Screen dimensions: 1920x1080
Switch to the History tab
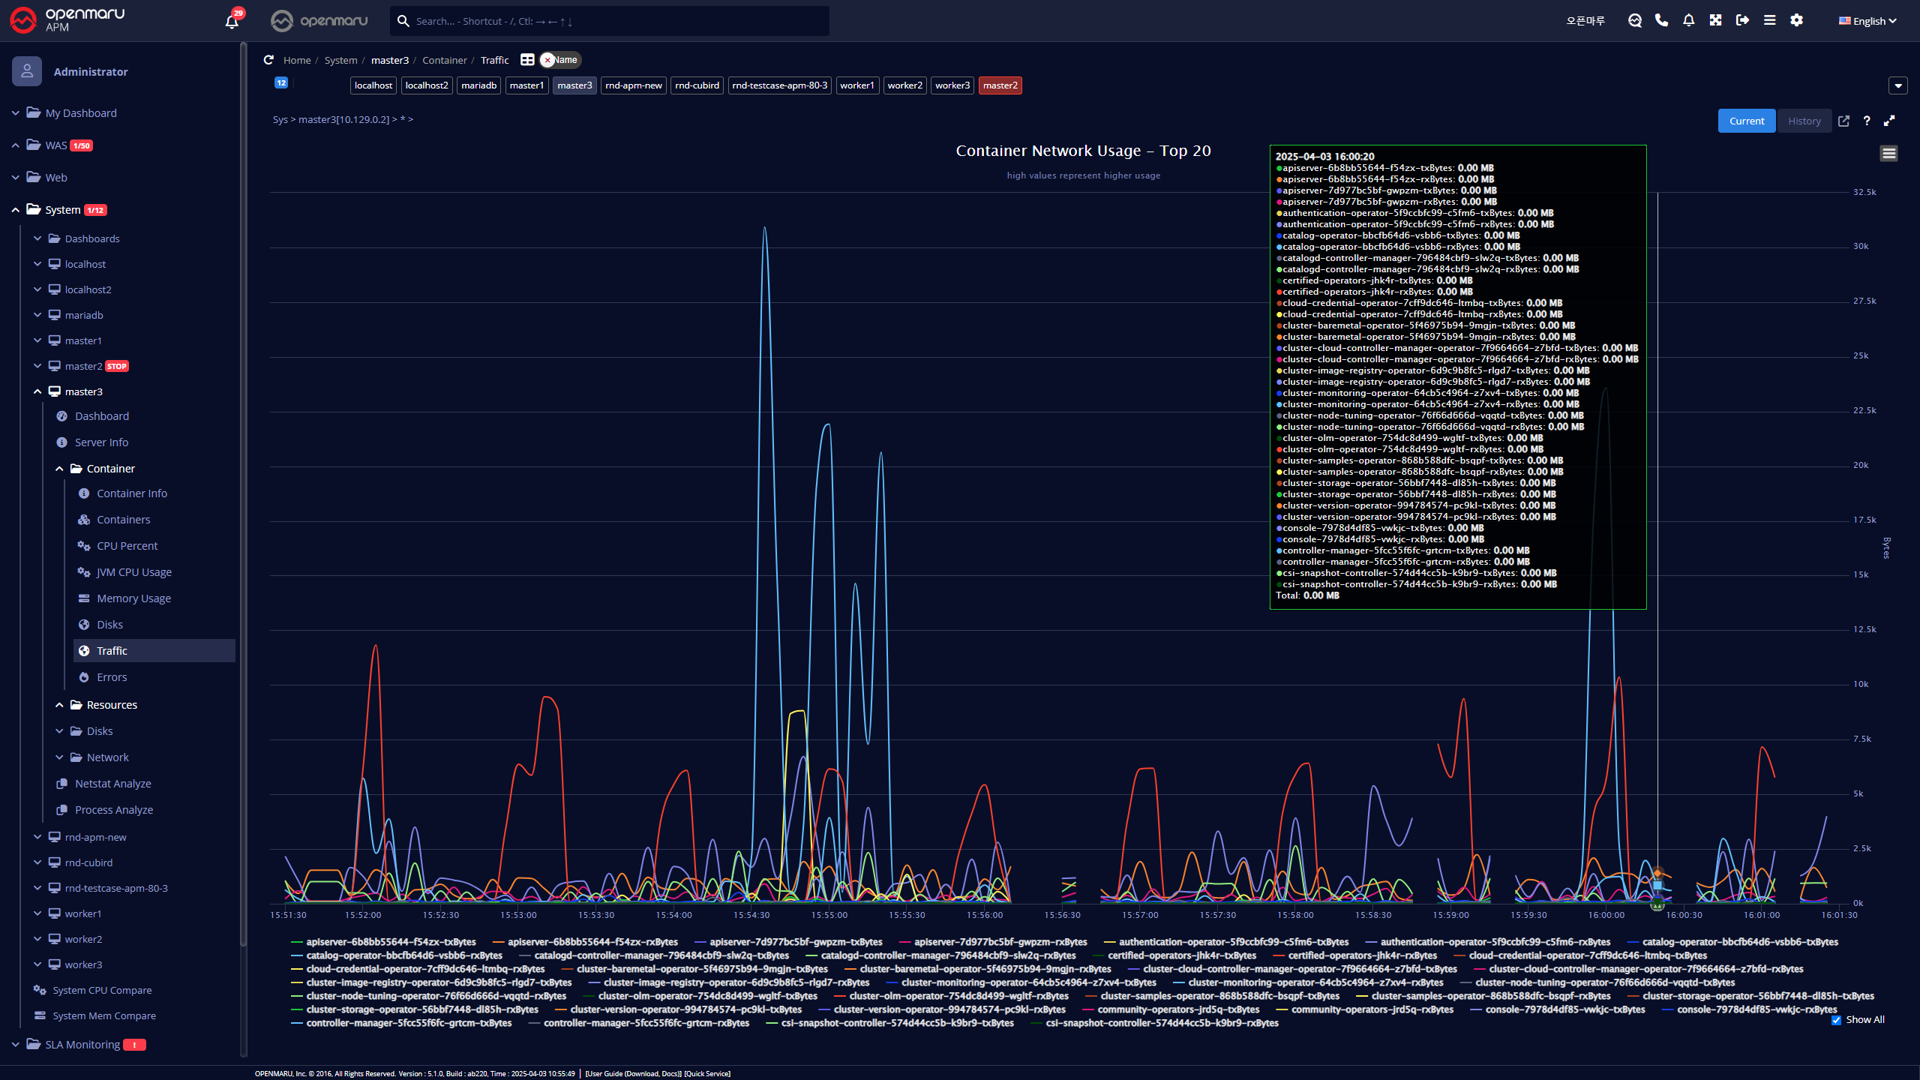tap(1804, 121)
